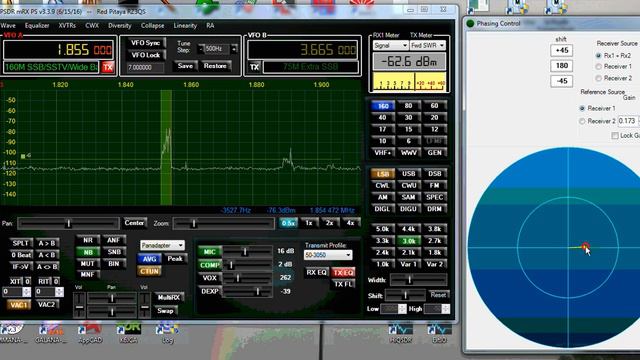Open the Diversity menu
Viewport: 640px width, 360px height.
pos(120,25)
